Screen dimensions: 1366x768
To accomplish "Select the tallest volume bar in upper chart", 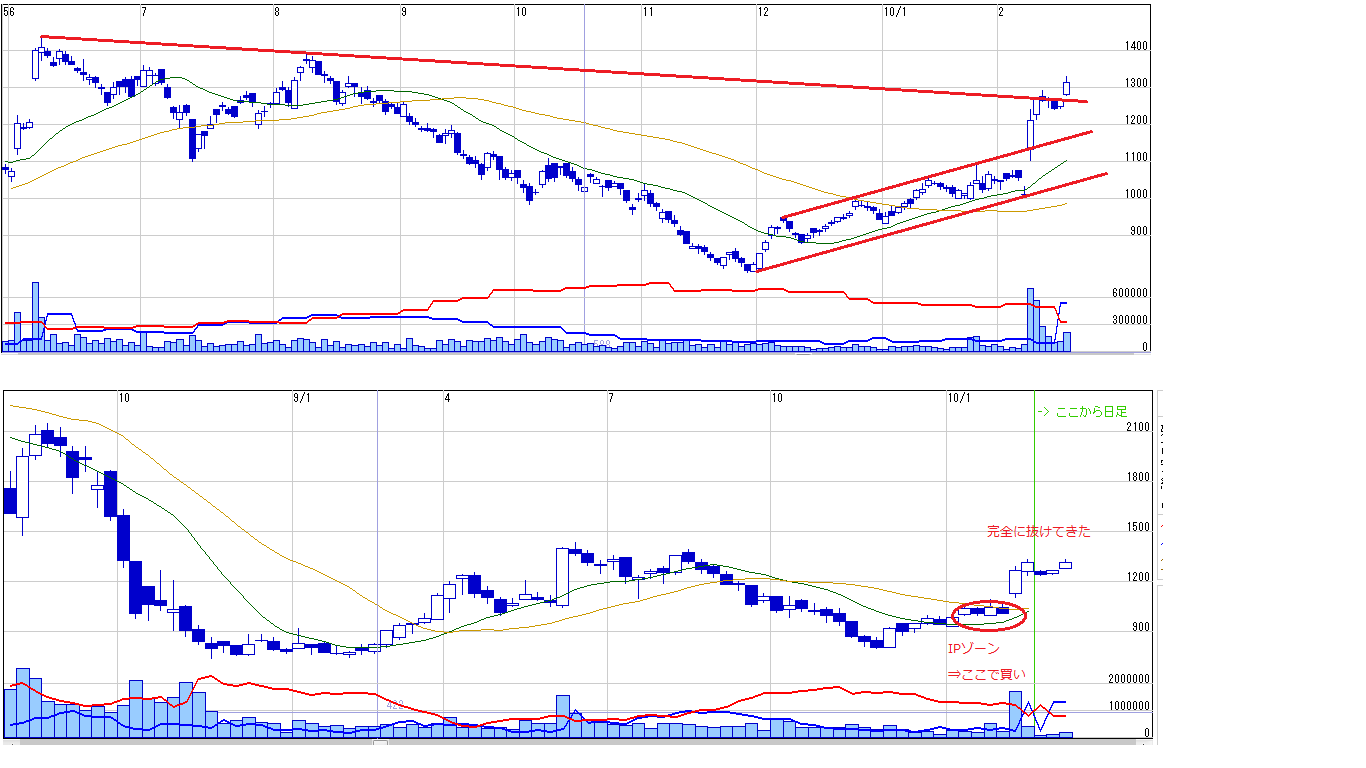I will (35, 316).
